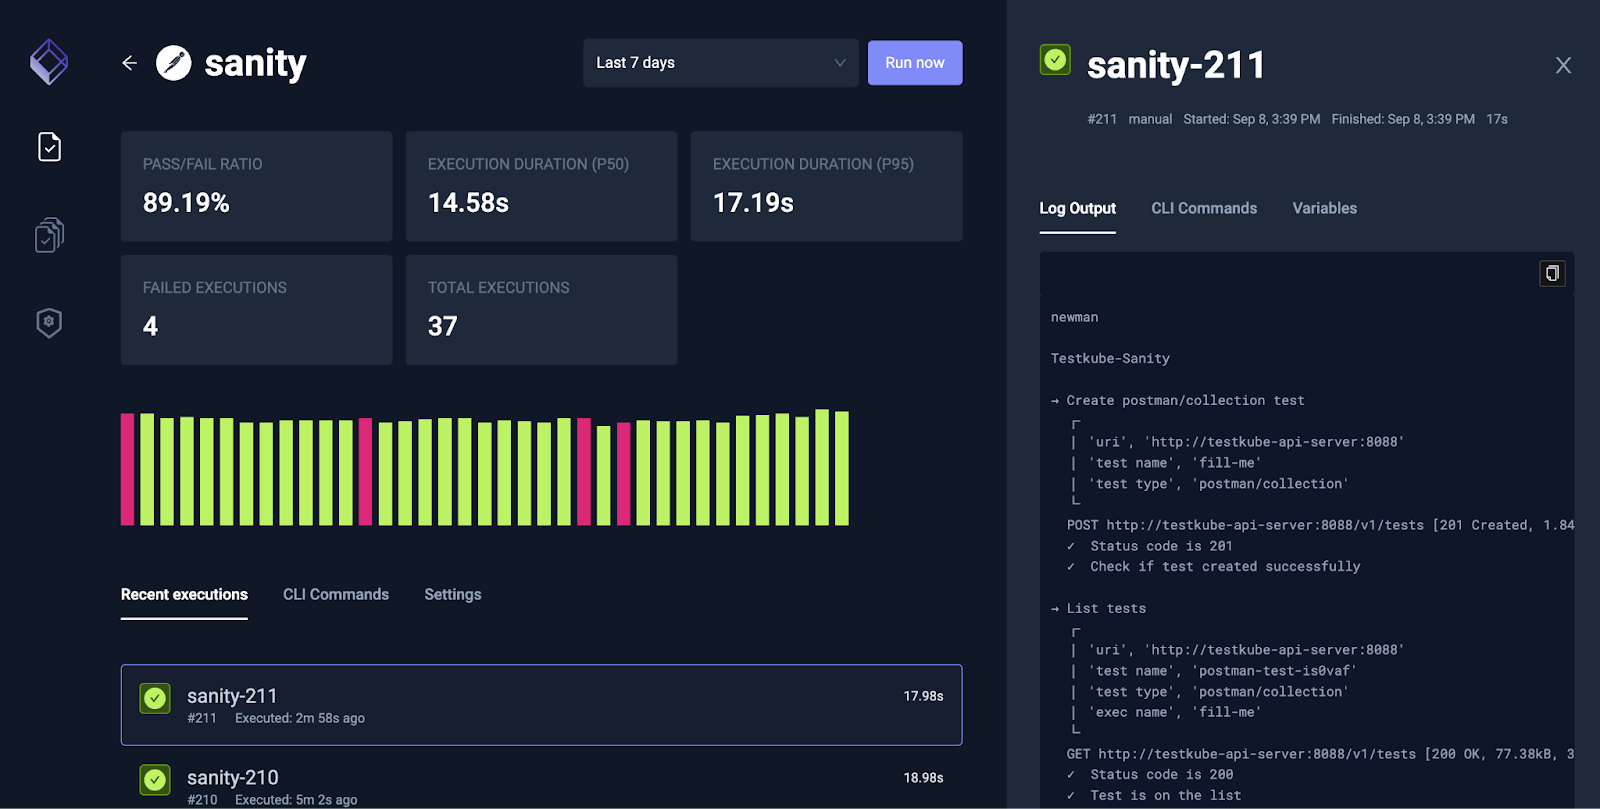Click the first pink failed execution bar
The image size is (1600, 809).
pos(127,469)
